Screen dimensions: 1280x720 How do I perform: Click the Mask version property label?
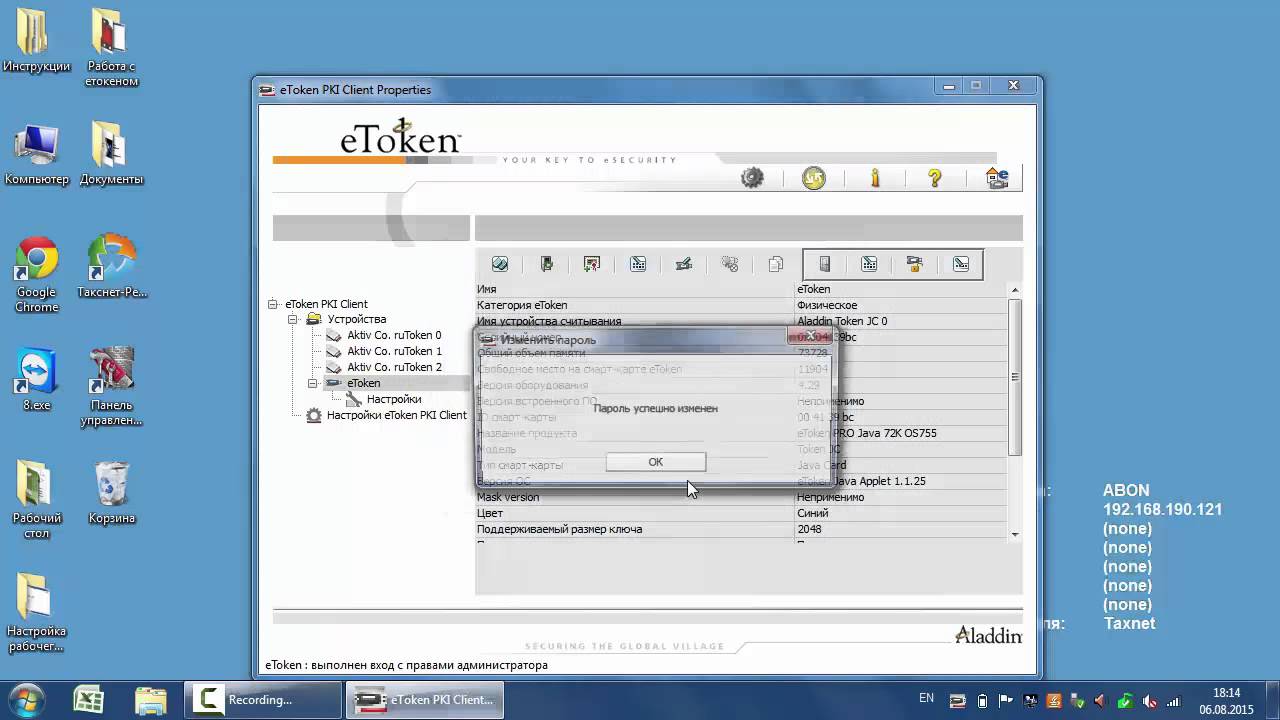[508, 497]
